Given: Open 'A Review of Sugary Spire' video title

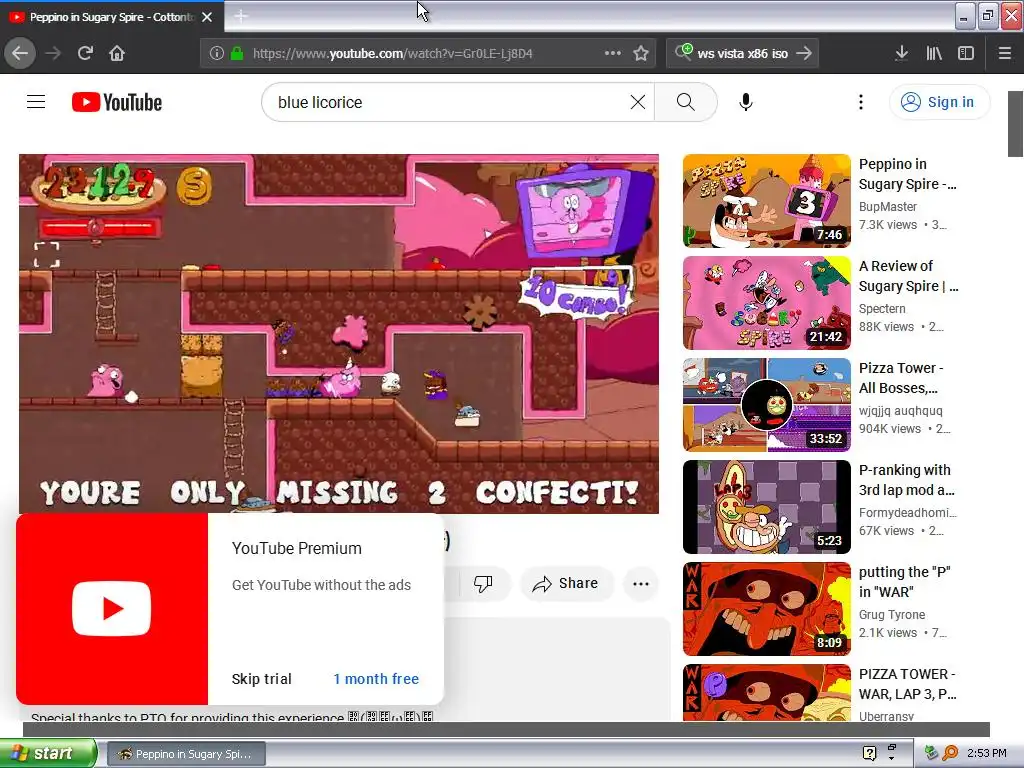Looking at the screenshot, I should pyautogui.click(x=908, y=276).
